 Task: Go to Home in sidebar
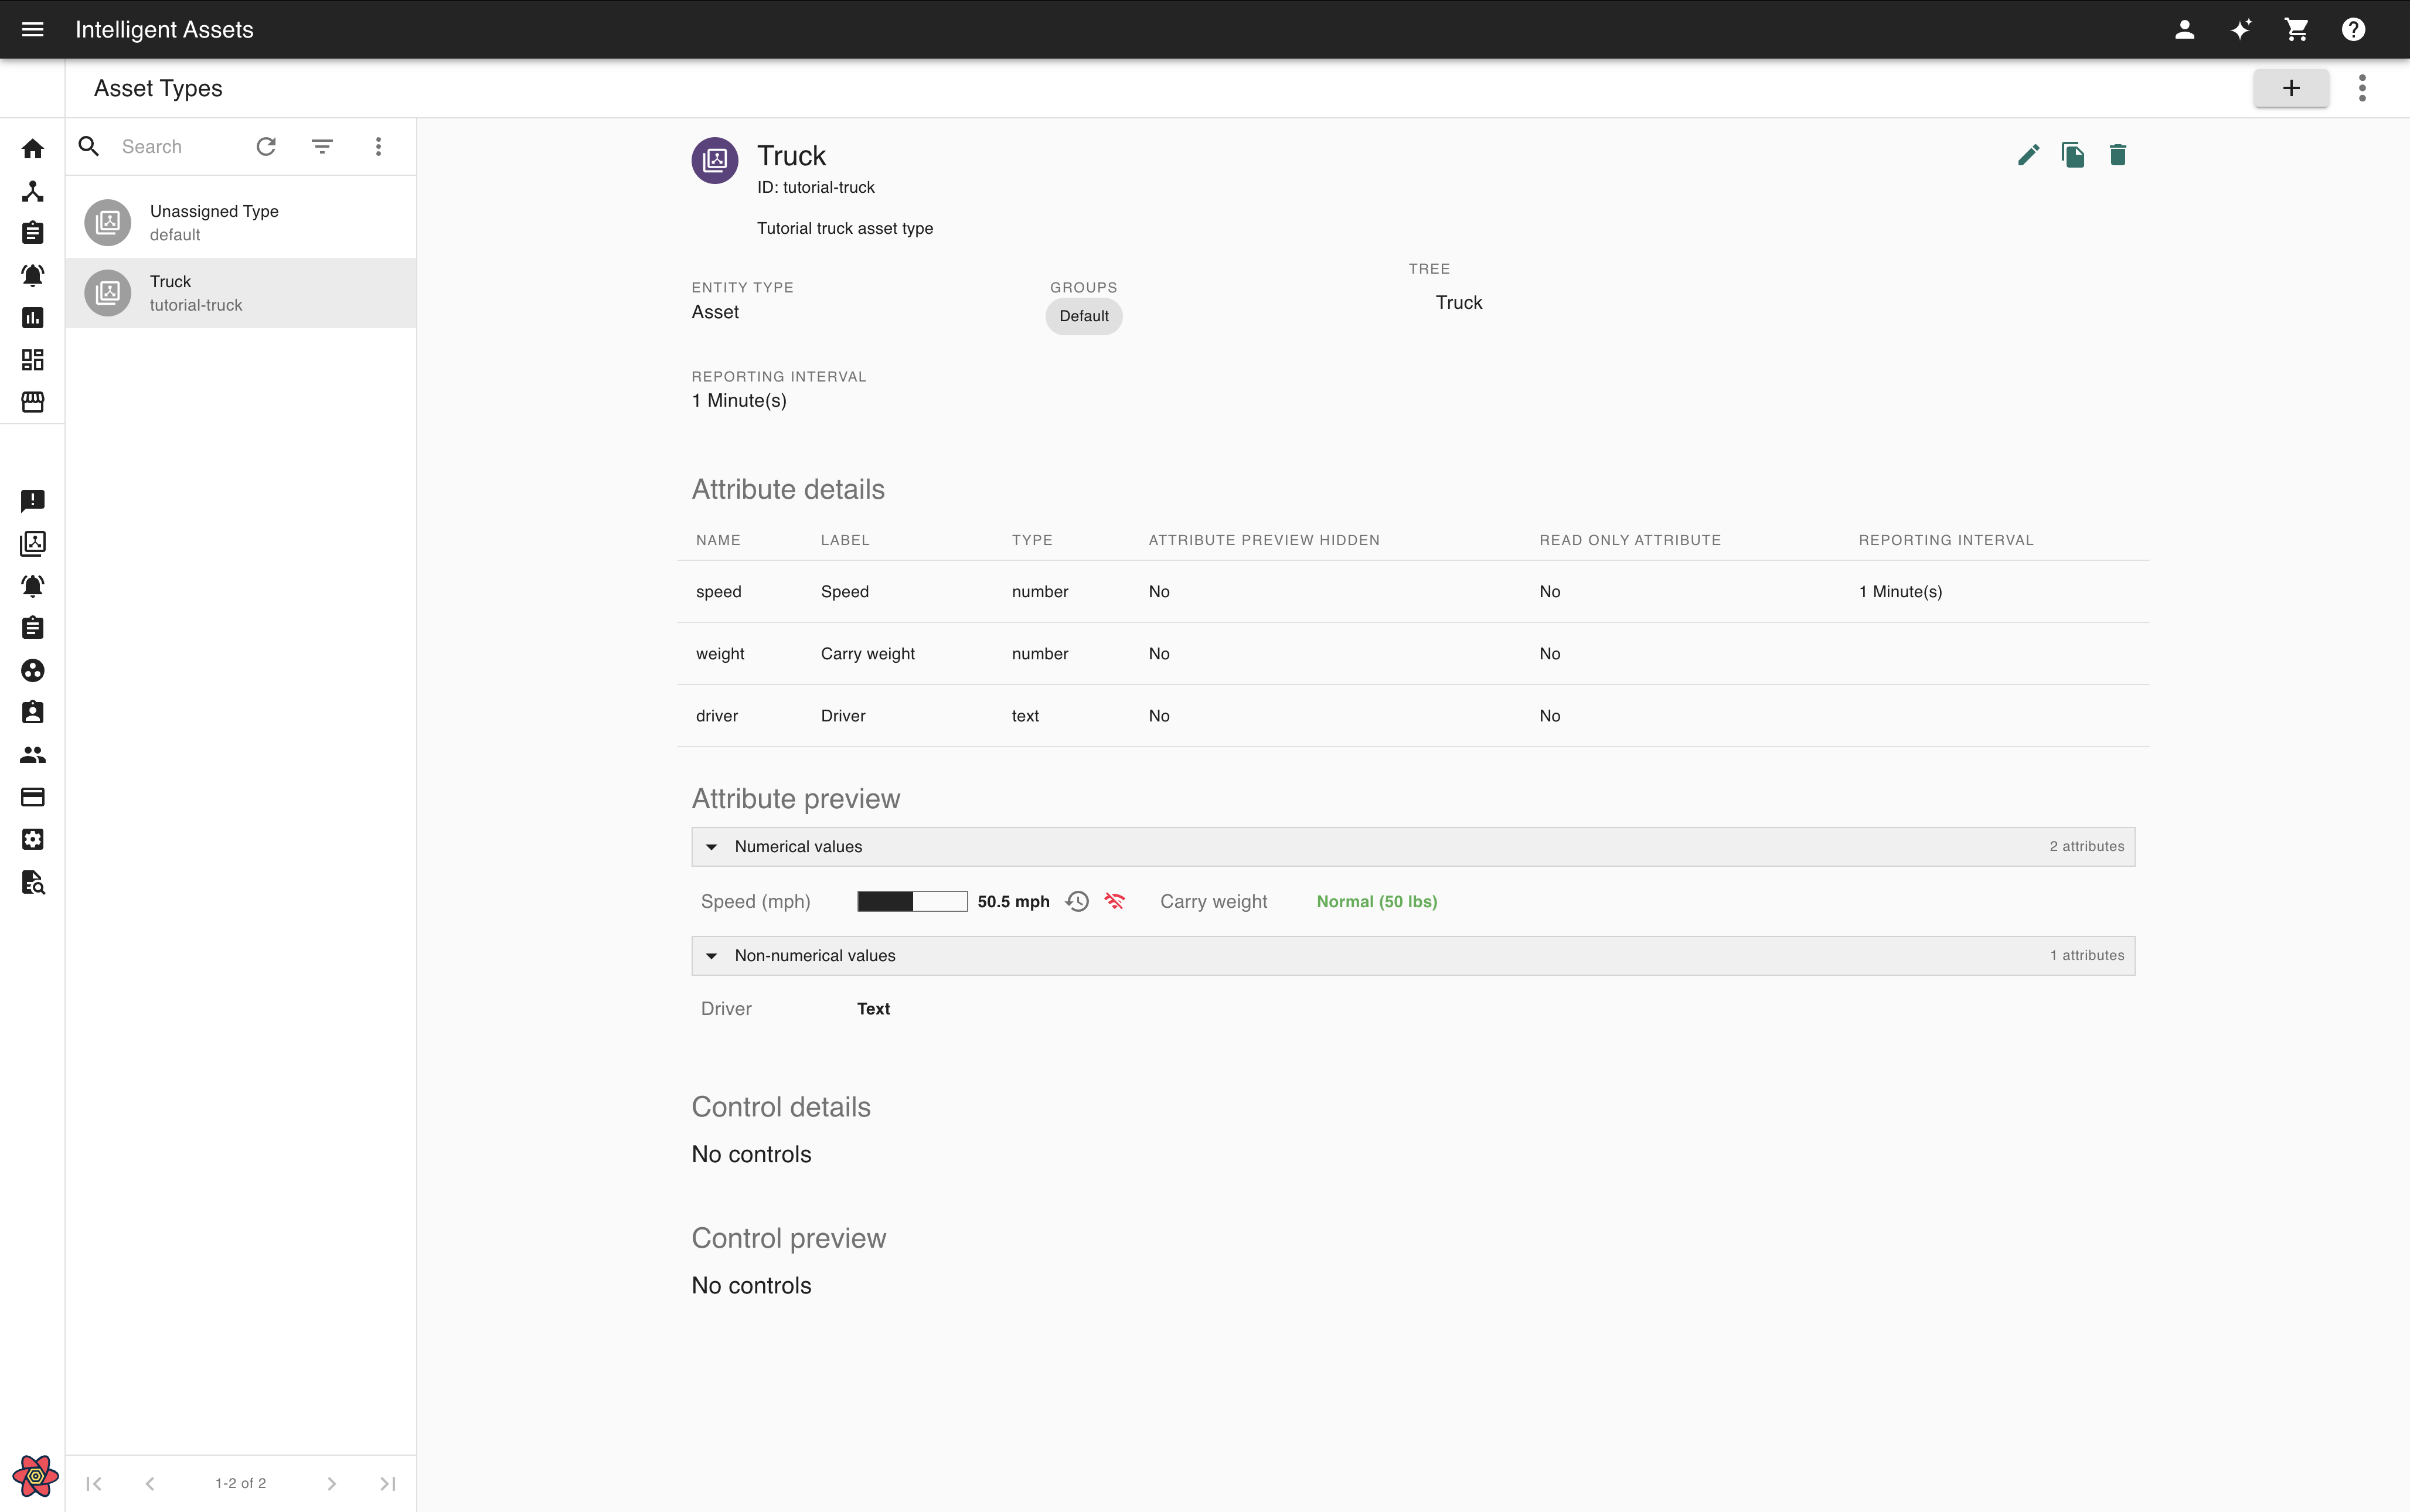point(32,149)
